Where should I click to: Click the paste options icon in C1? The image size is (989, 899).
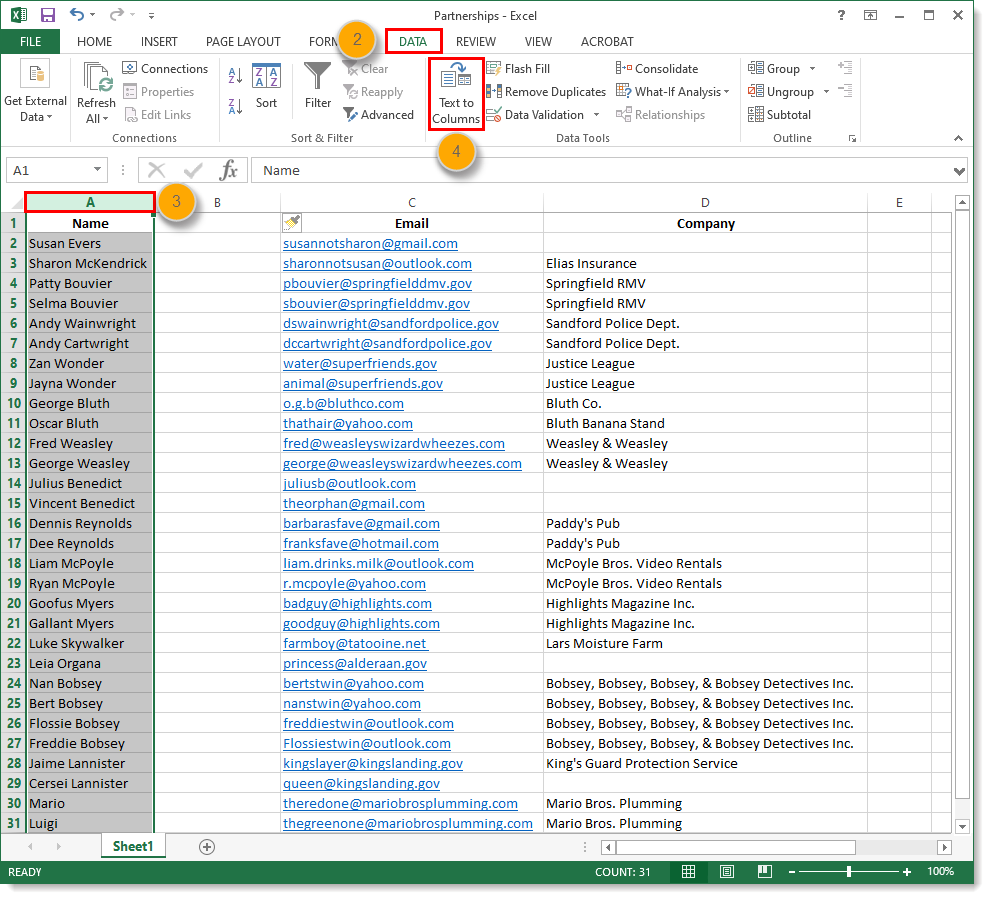pyautogui.click(x=291, y=222)
